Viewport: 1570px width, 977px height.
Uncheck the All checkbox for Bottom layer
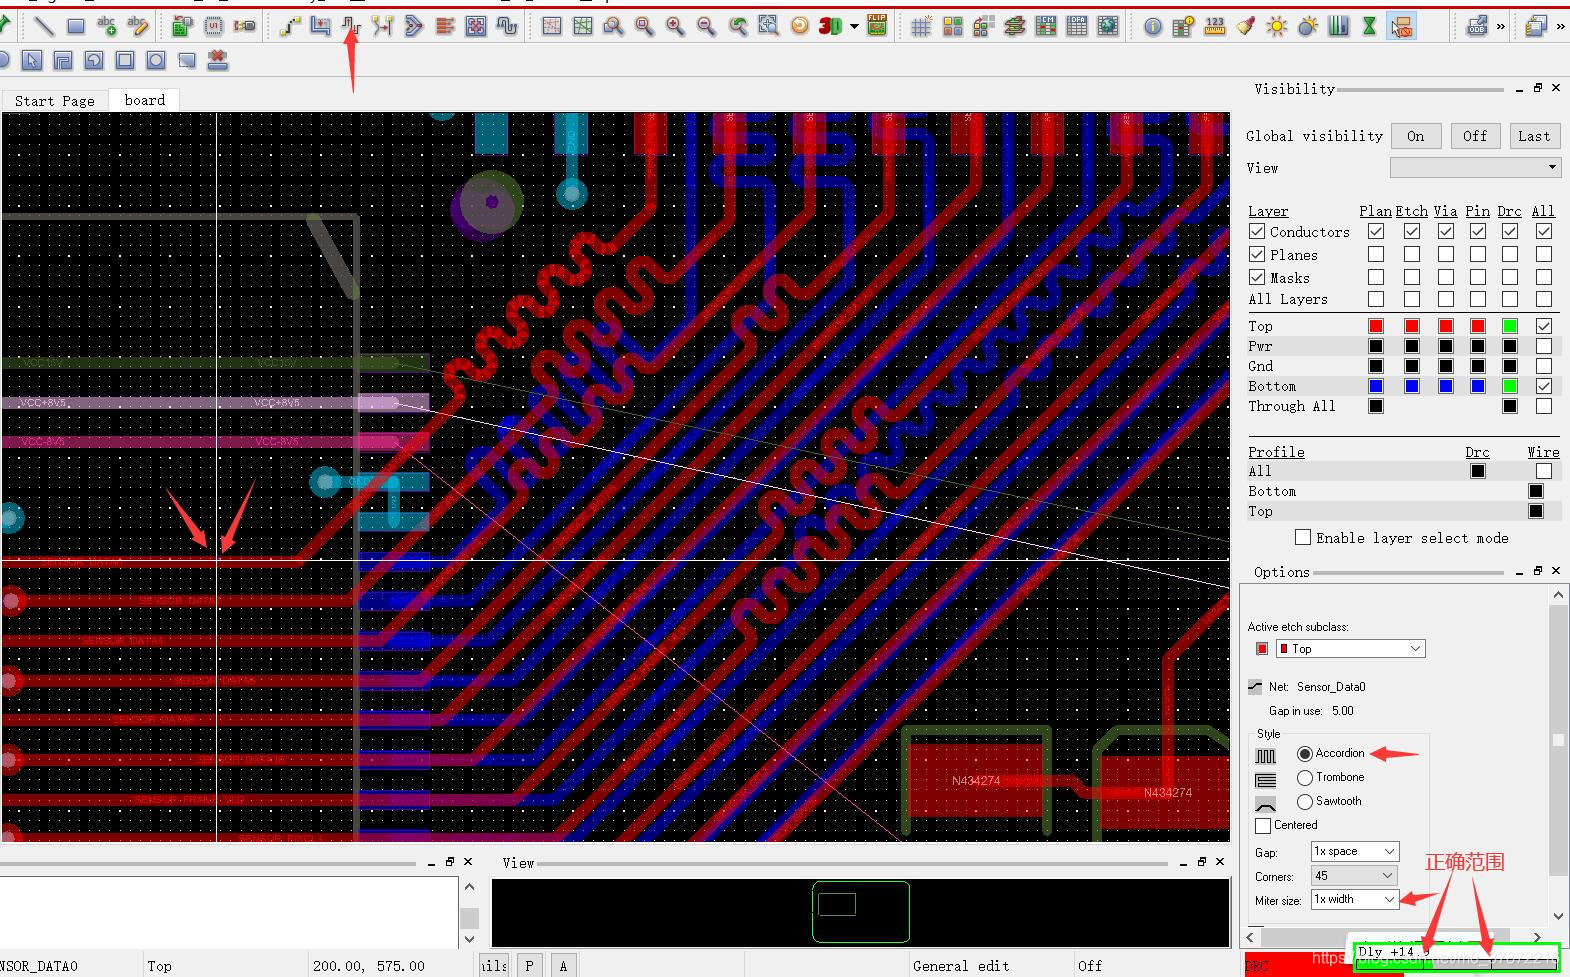[1544, 386]
